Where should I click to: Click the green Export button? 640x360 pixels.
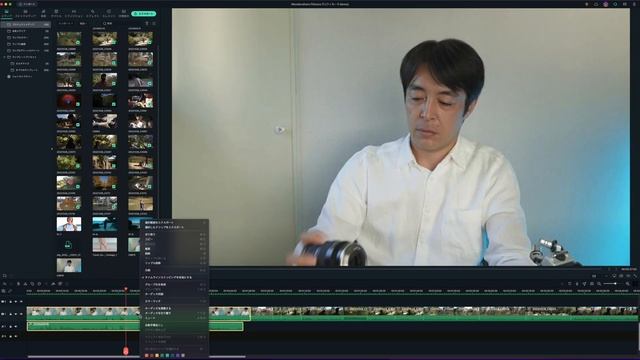point(144,13)
